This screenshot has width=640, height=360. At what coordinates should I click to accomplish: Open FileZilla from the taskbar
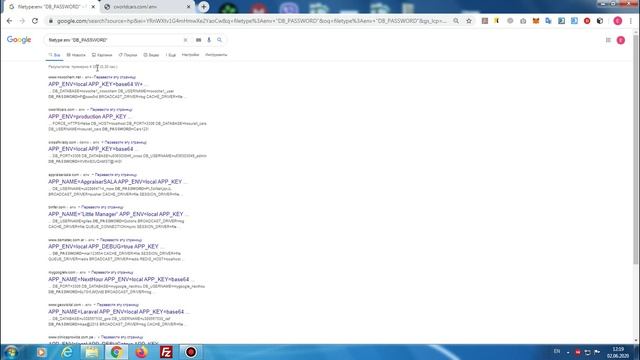pos(166,352)
